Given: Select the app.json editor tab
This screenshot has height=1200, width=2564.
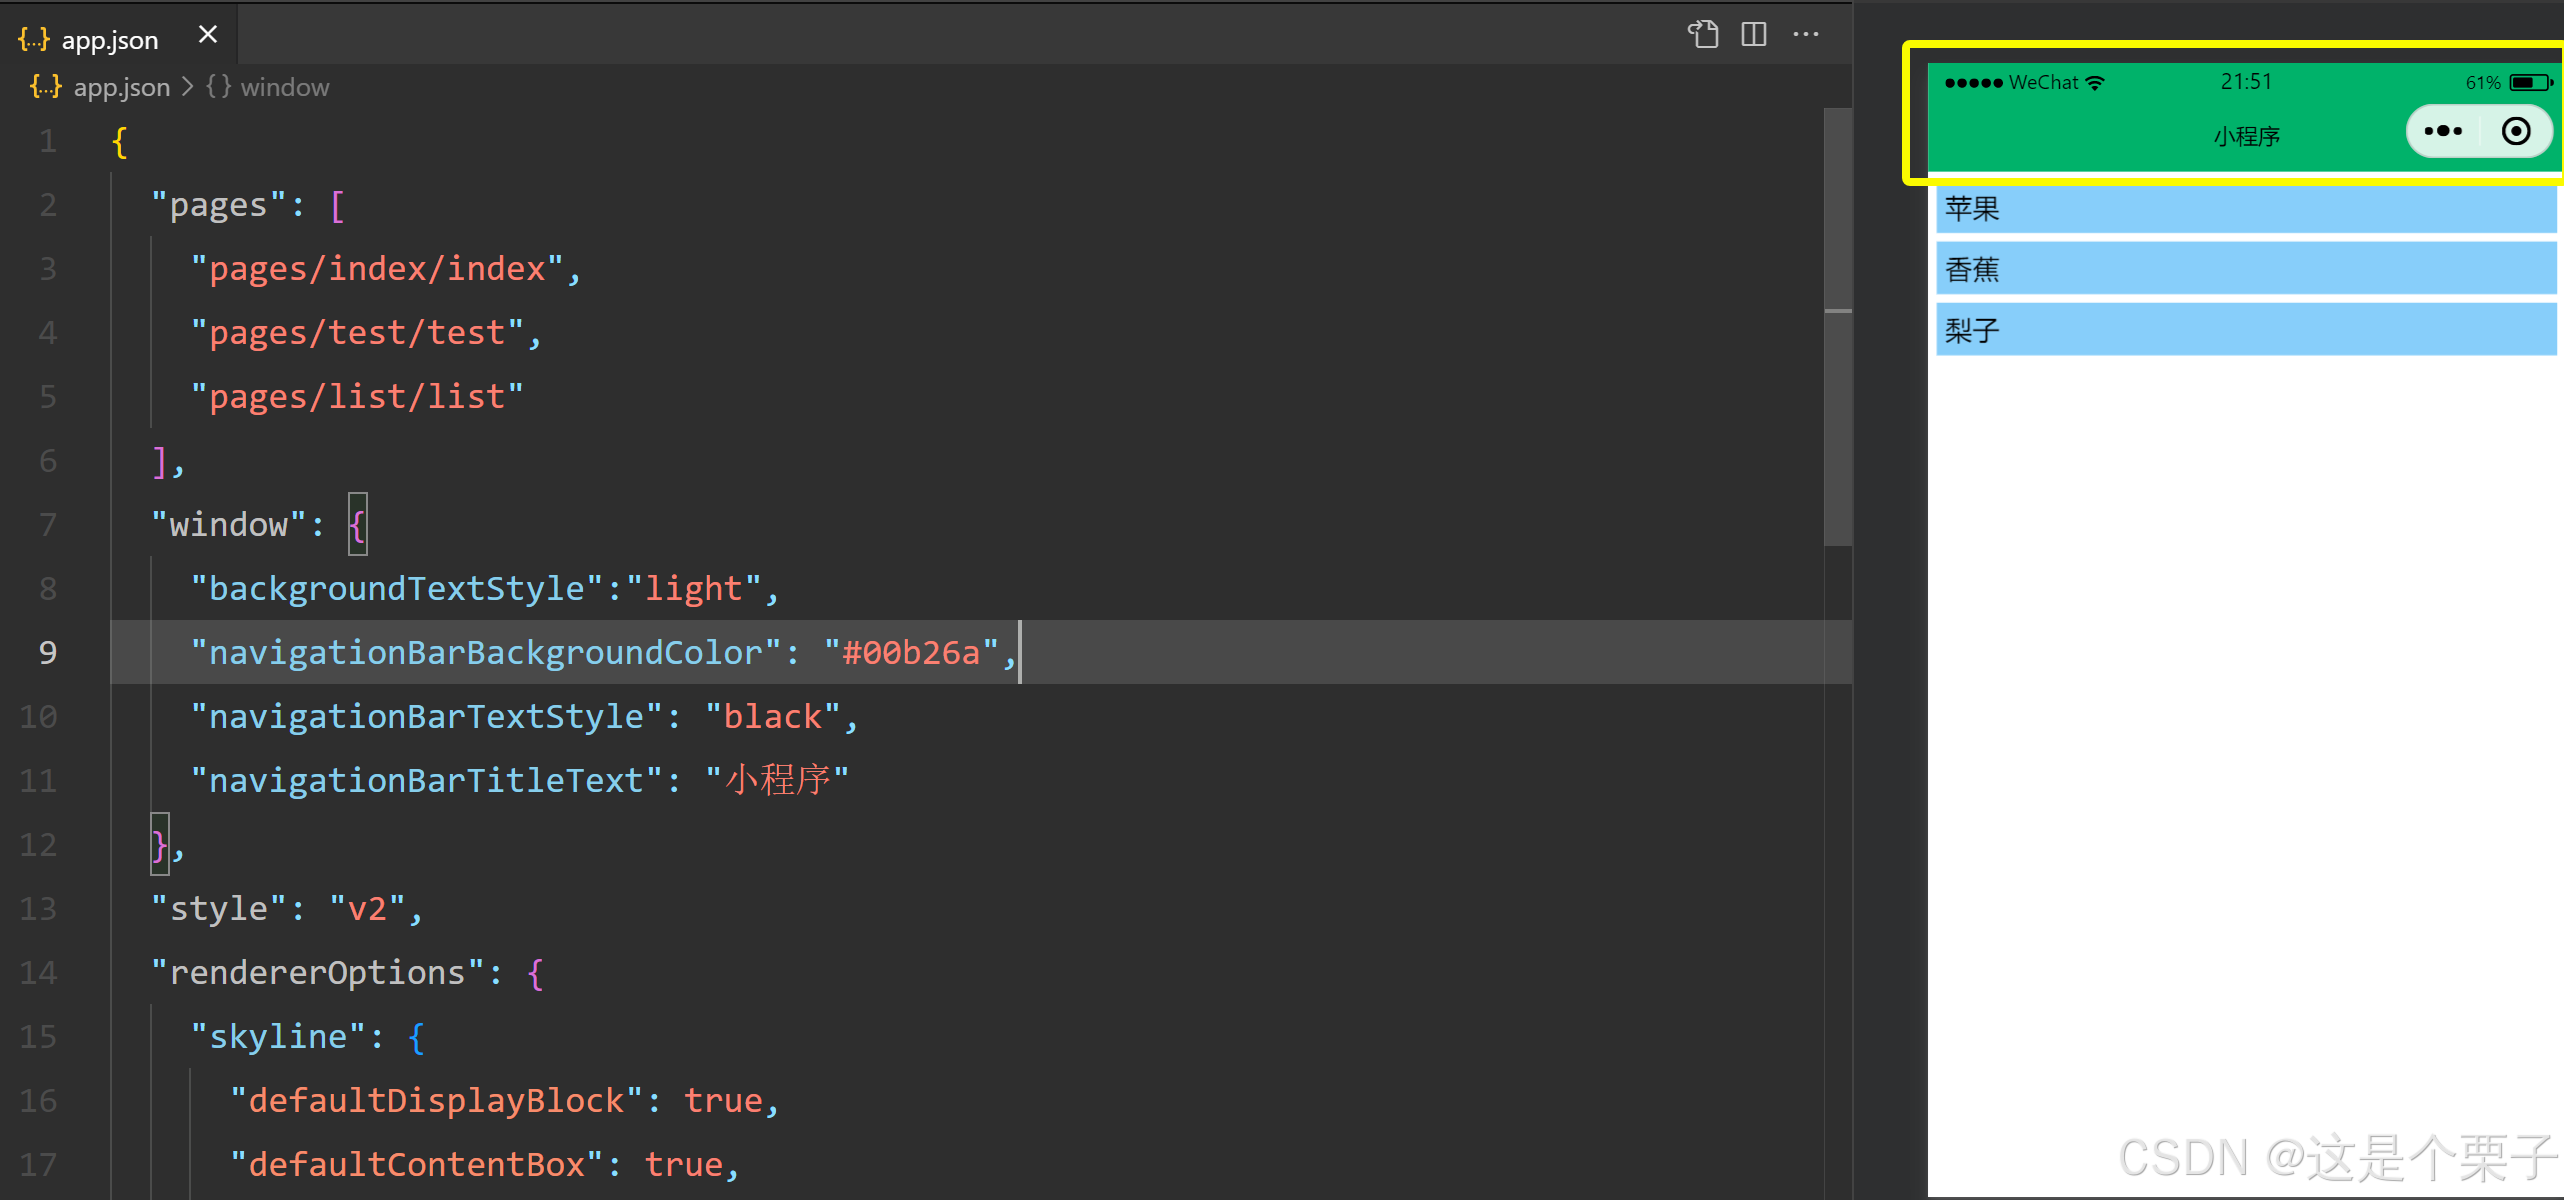Looking at the screenshot, I should [x=110, y=40].
